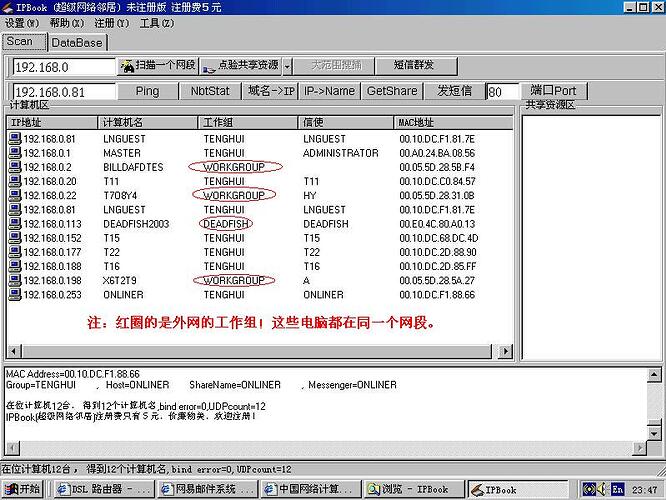Open the 设置 menu
Image resolution: width=666 pixels, height=500 pixels.
click(22, 23)
